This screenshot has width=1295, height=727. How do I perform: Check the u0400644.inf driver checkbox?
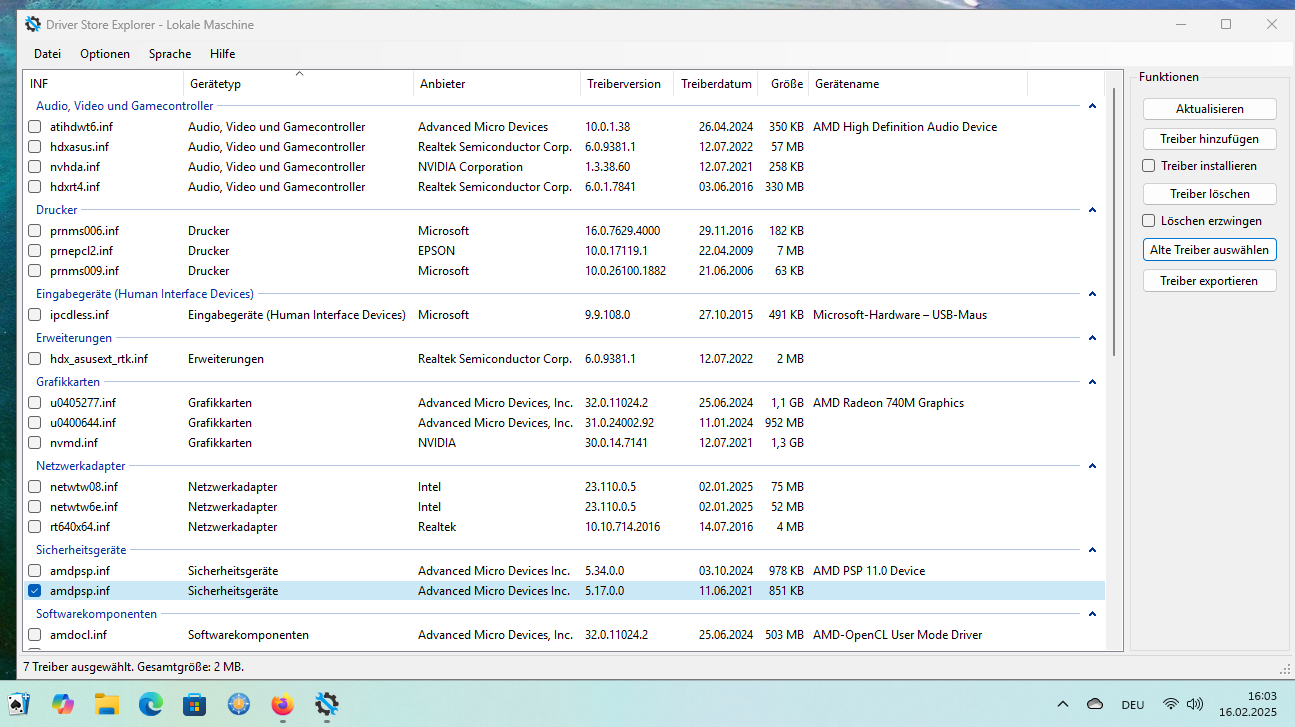[x=35, y=423]
